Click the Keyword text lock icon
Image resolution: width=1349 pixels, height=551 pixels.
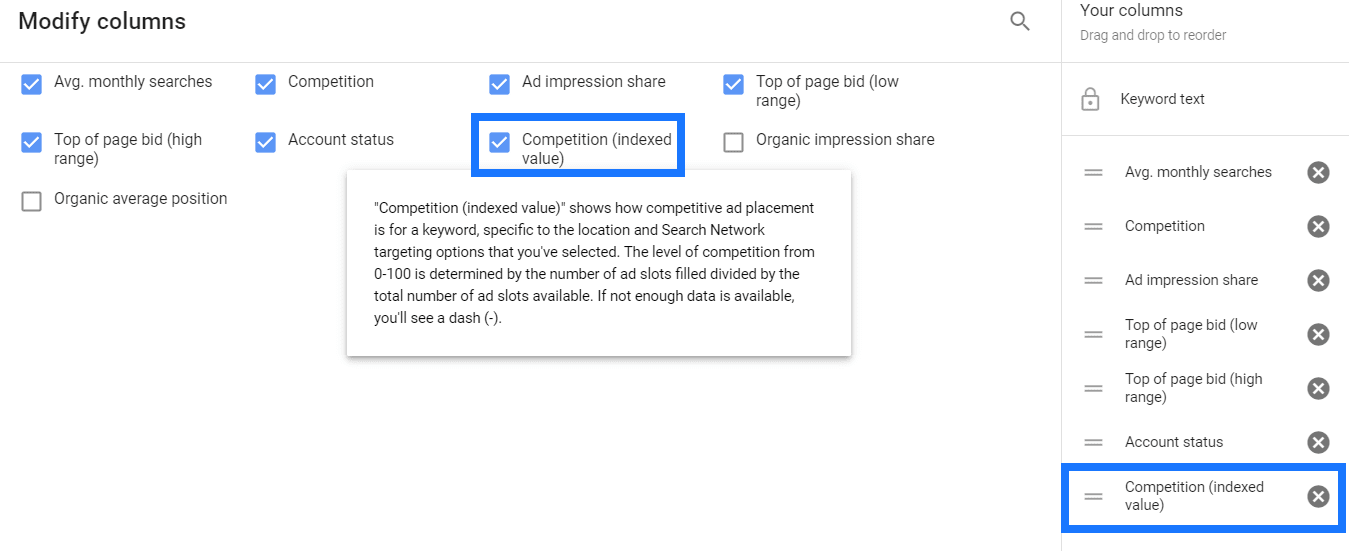pos(1091,99)
